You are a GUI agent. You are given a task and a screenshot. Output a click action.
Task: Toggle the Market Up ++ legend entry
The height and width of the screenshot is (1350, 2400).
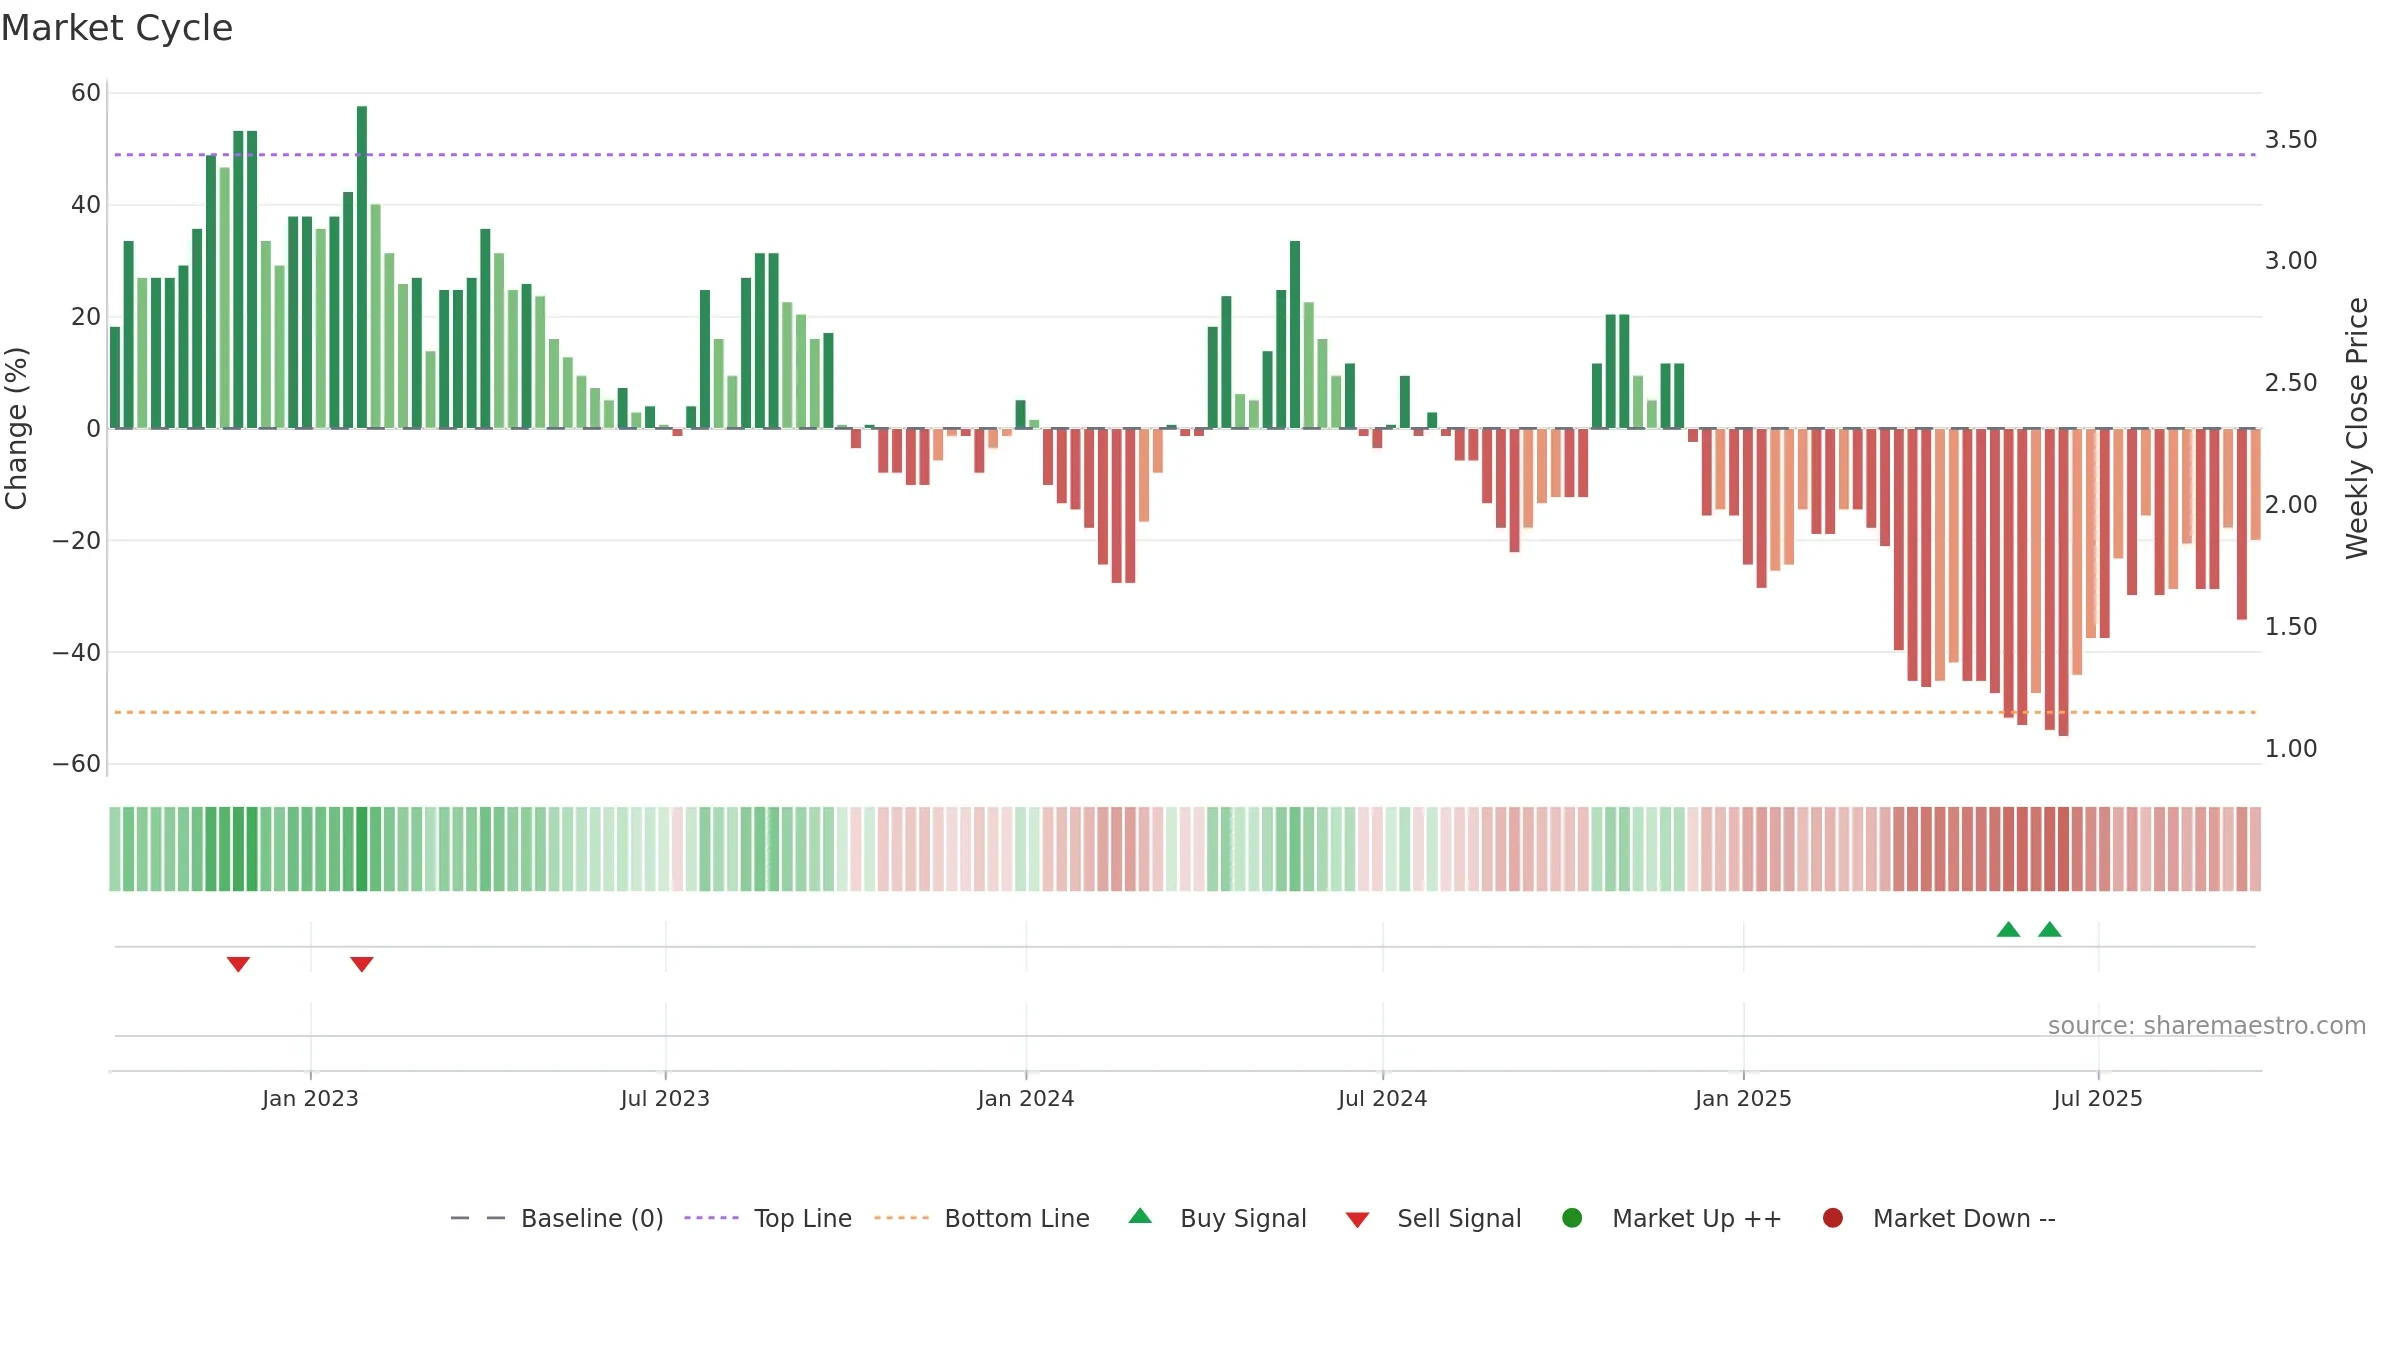click(x=1672, y=1218)
